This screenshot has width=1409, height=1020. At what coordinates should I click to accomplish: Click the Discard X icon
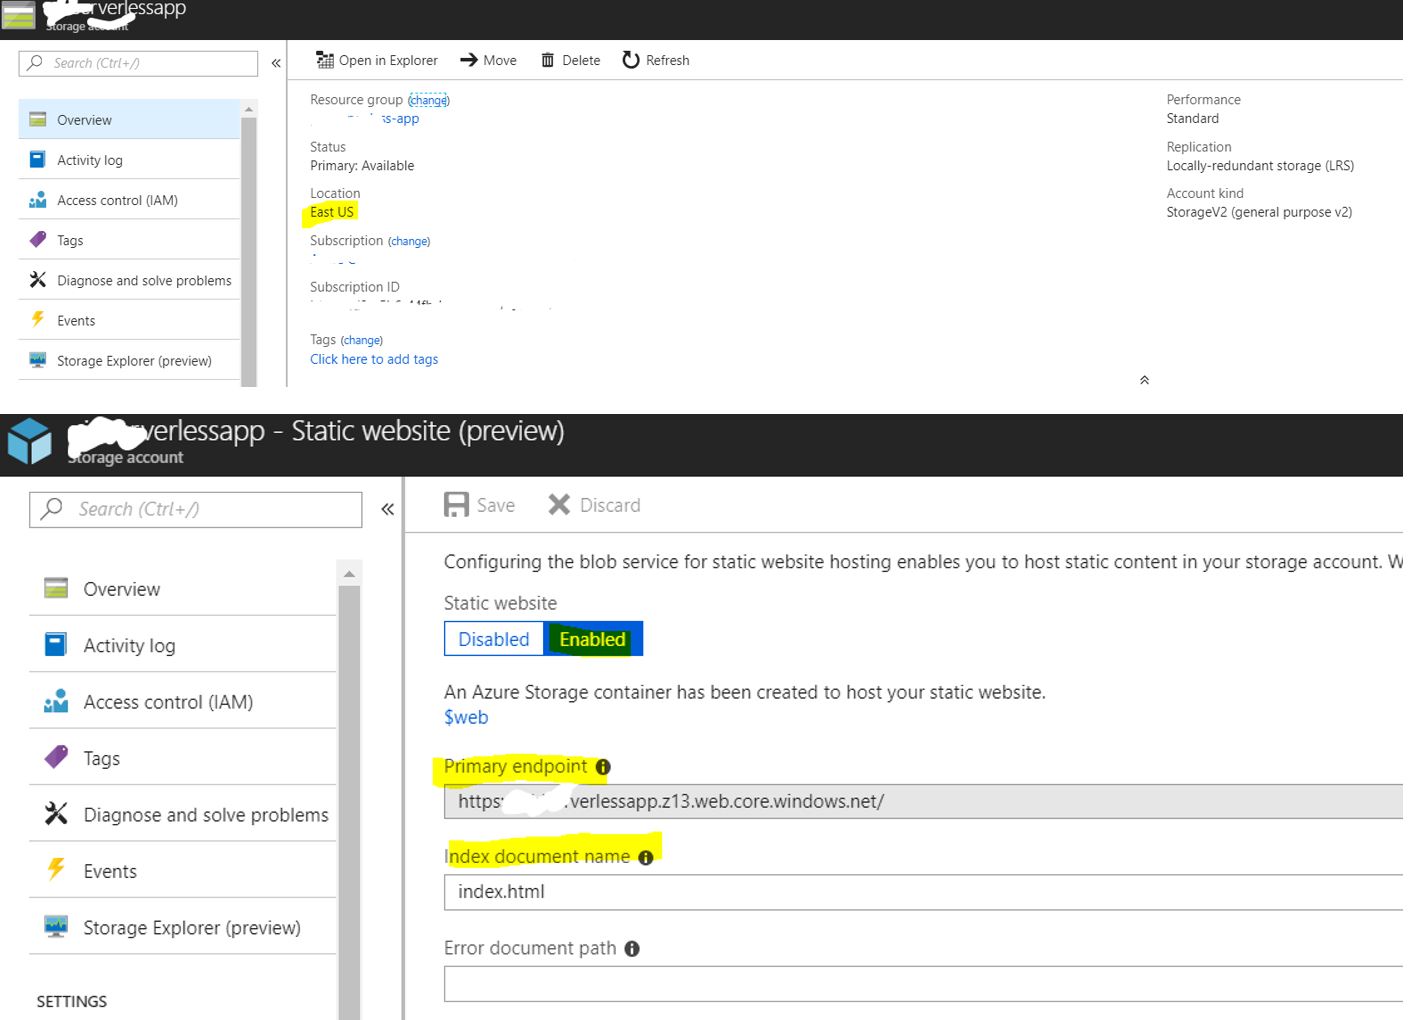pyautogui.click(x=559, y=505)
